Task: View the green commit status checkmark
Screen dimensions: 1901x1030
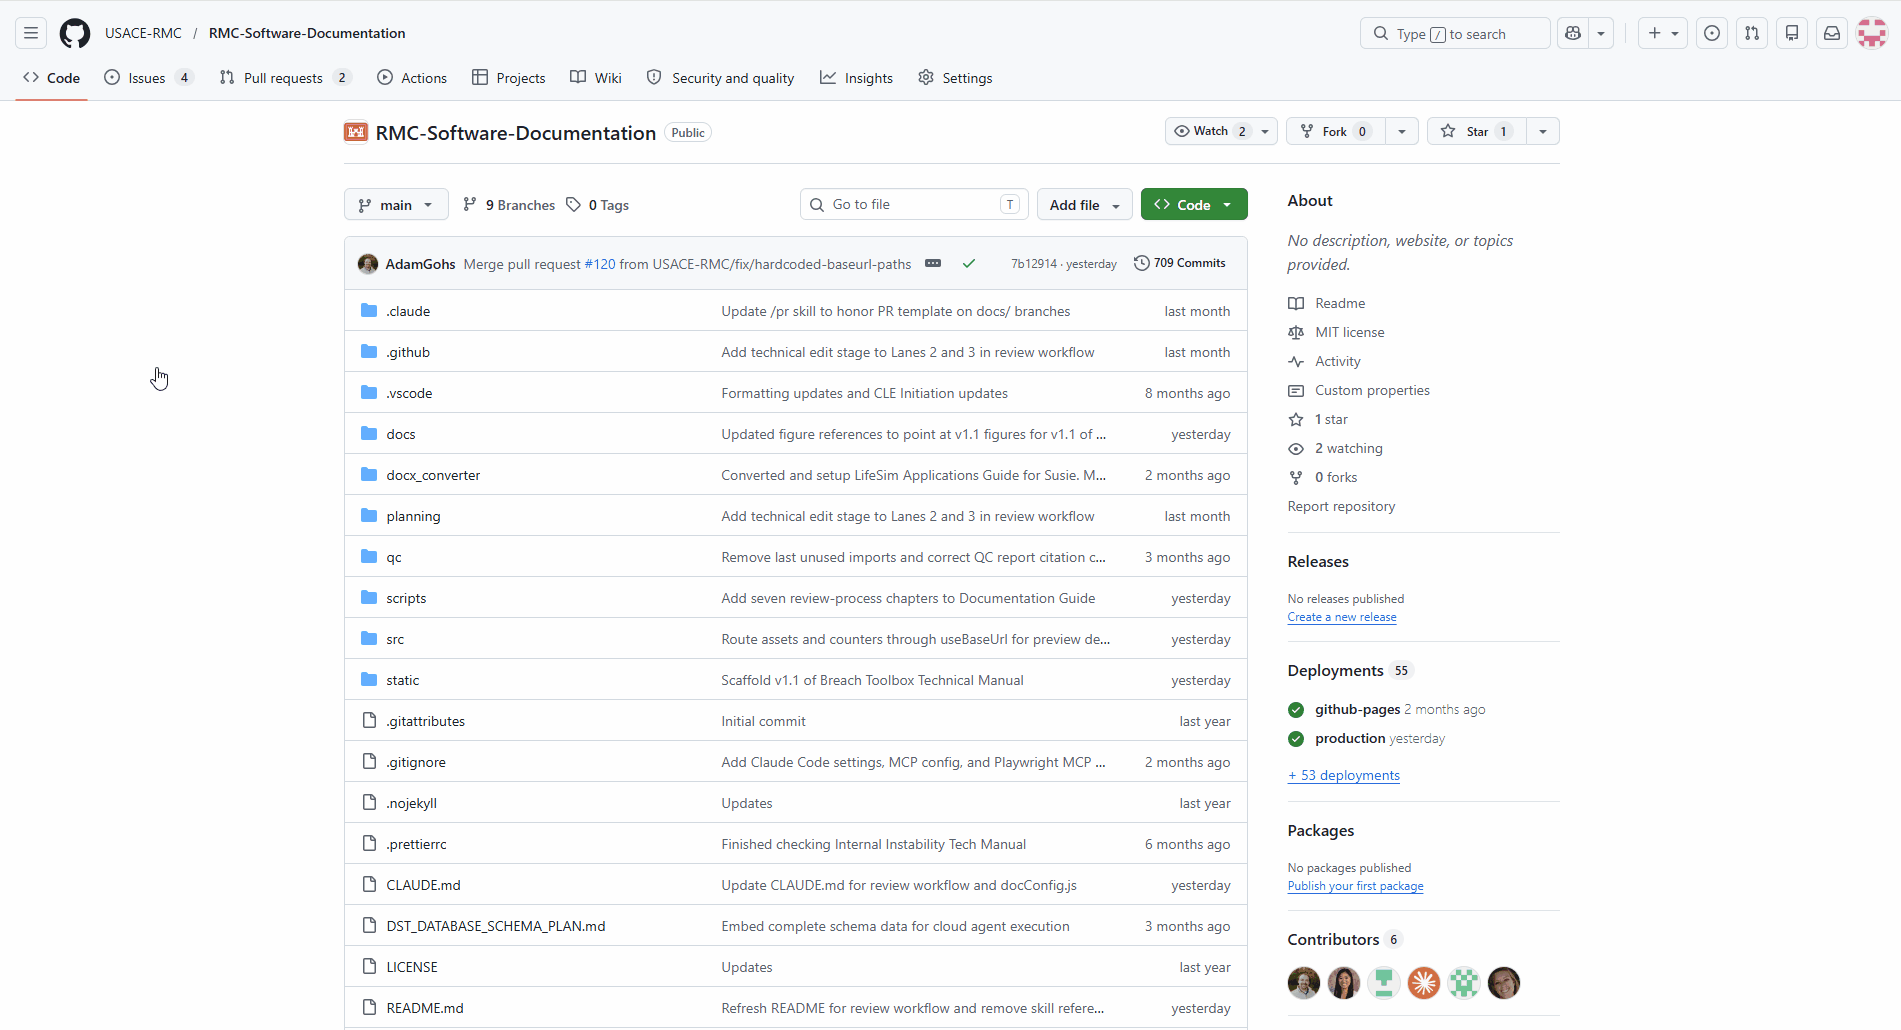Action: (969, 264)
